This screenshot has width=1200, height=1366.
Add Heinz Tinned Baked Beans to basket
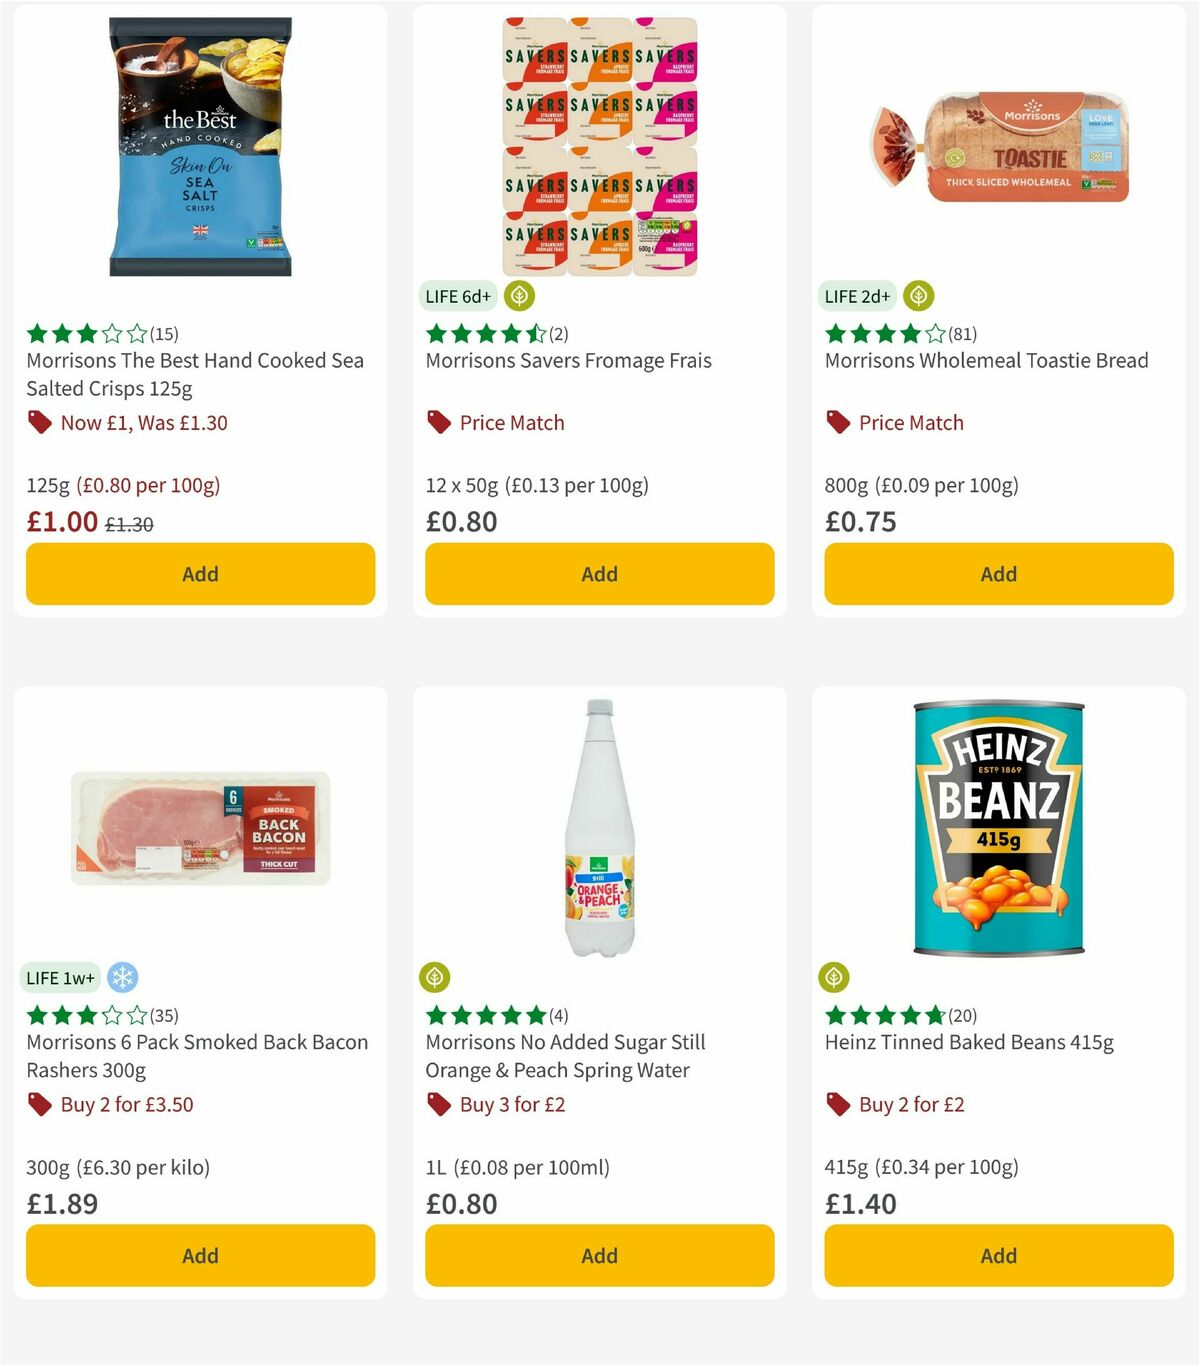pos(997,1255)
